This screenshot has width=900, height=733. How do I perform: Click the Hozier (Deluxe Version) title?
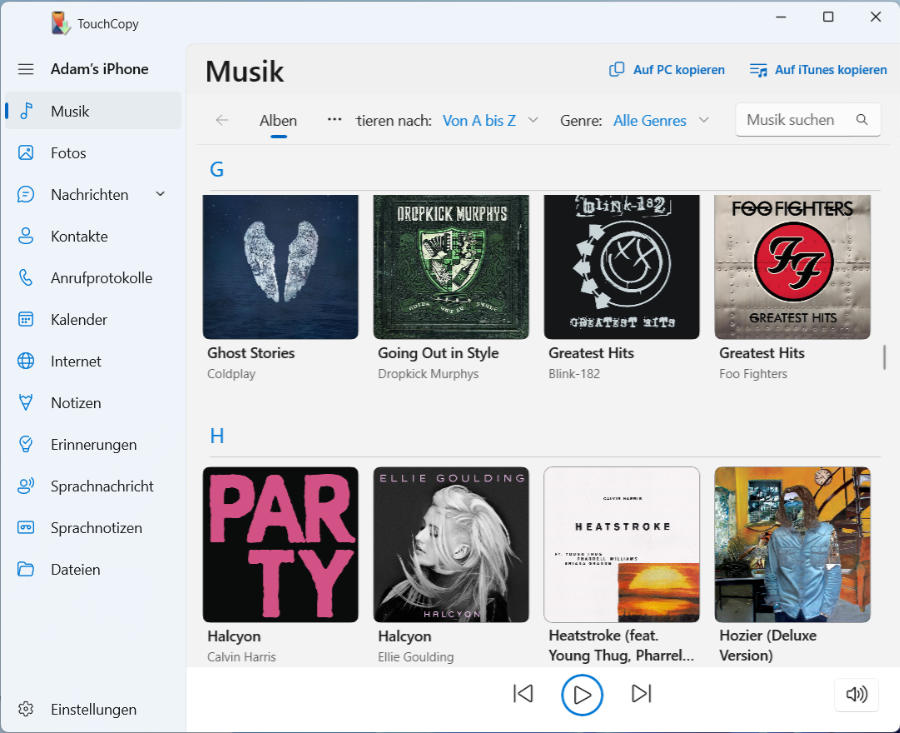tap(768, 645)
